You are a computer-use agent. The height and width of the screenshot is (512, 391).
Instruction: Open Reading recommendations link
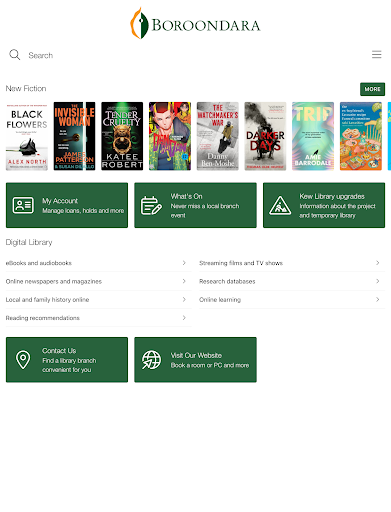pyautogui.click(x=98, y=318)
